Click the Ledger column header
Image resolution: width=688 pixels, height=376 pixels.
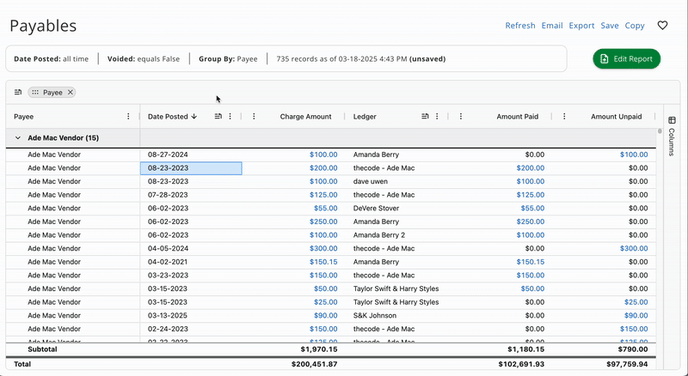point(365,116)
